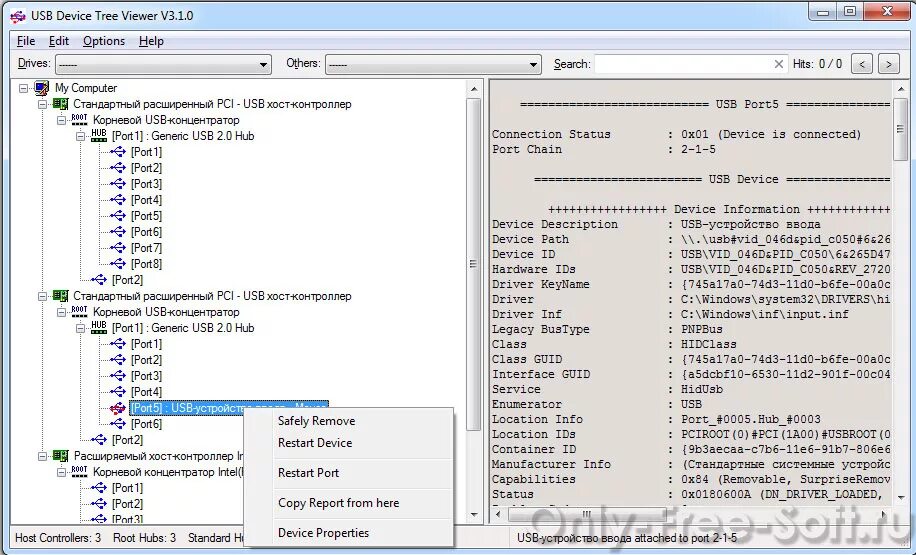
Task: Select [Port4] under second Generic hub
Action: 146,392
